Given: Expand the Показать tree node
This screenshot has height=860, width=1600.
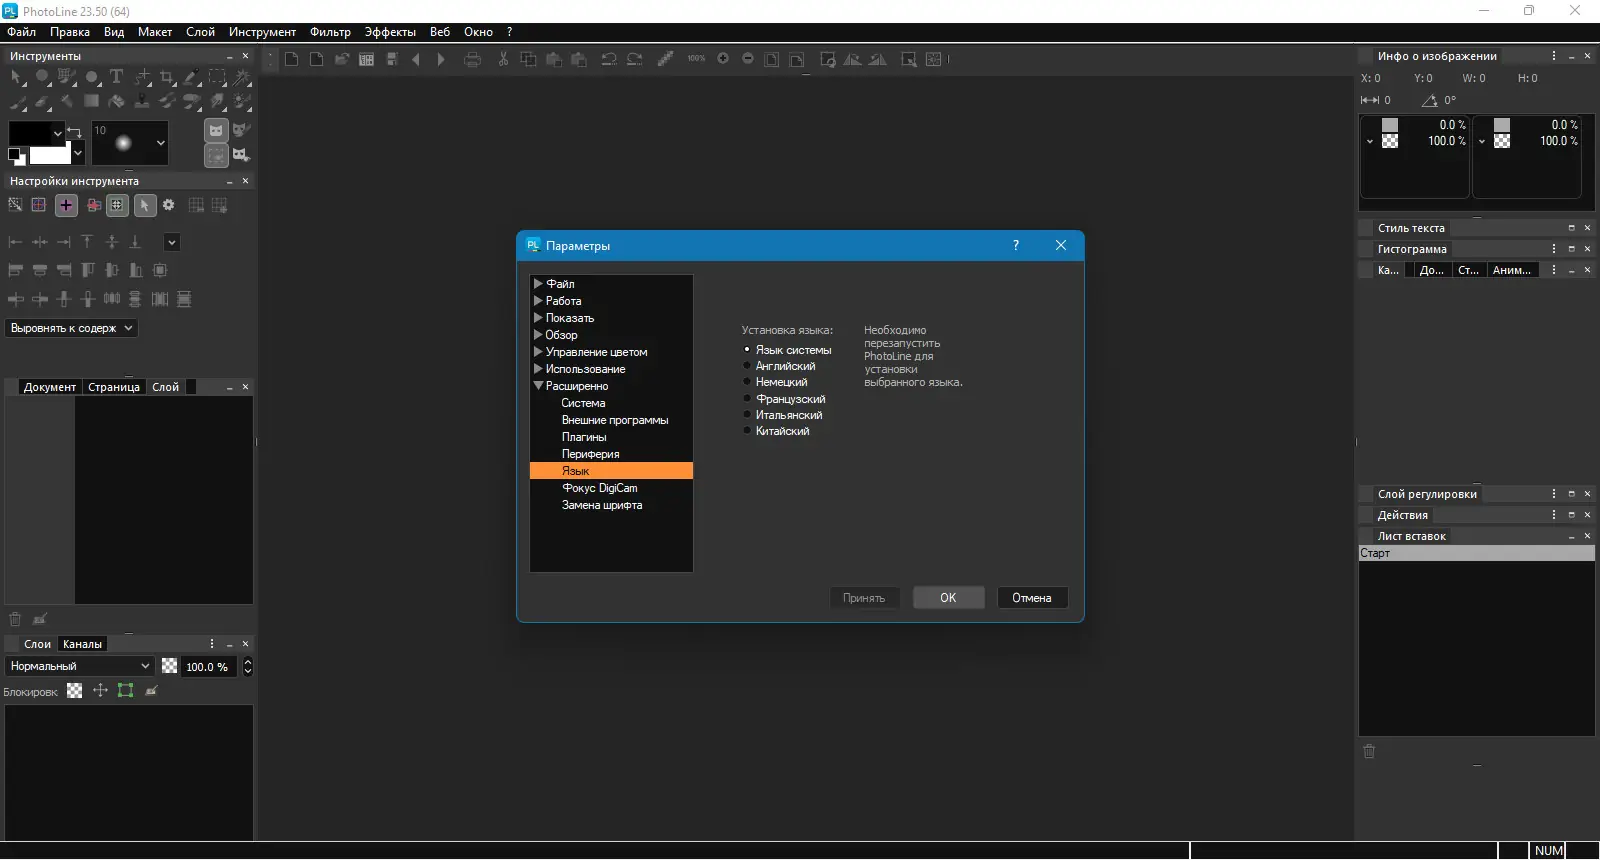Looking at the screenshot, I should (x=538, y=318).
